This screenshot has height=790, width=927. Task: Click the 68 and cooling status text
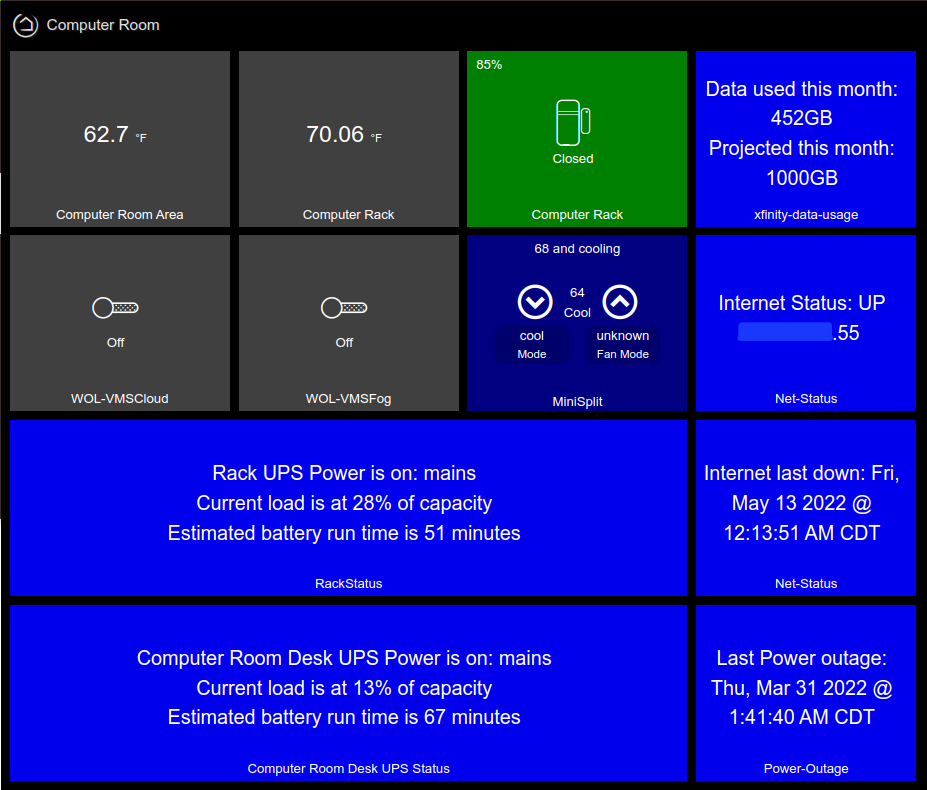point(577,249)
